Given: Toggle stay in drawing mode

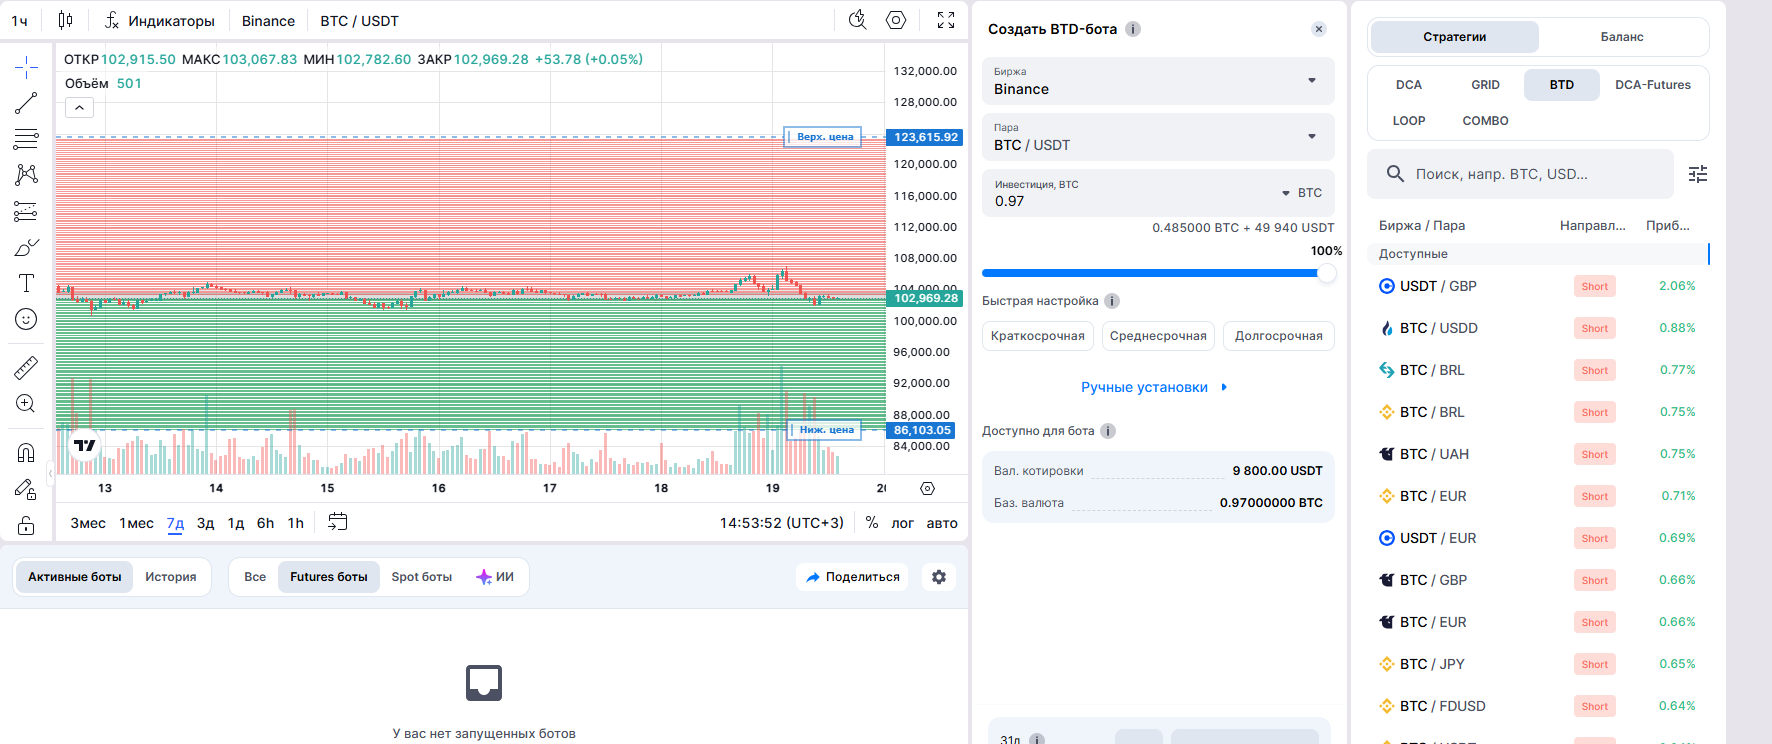Looking at the screenshot, I should pyautogui.click(x=26, y=489).
